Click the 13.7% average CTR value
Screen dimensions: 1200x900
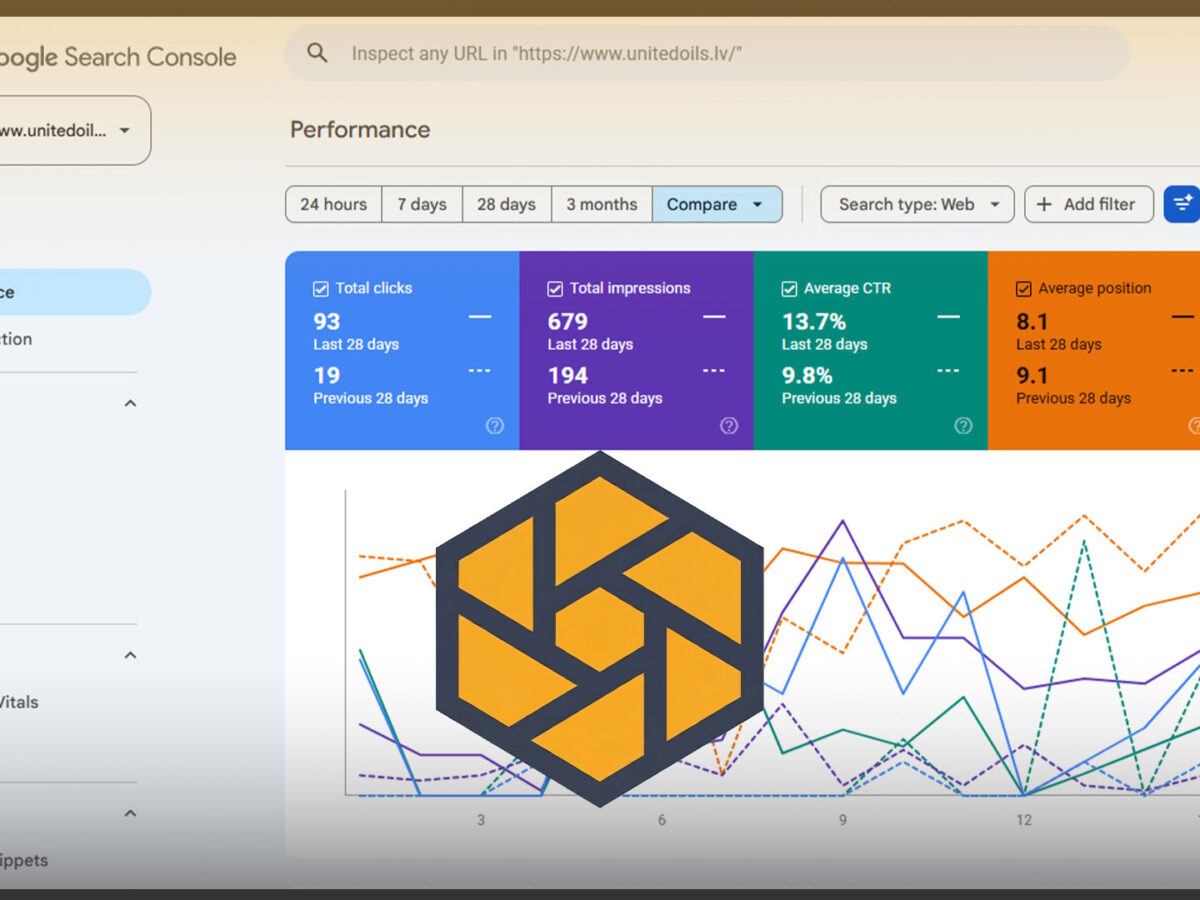click(814, 321)
